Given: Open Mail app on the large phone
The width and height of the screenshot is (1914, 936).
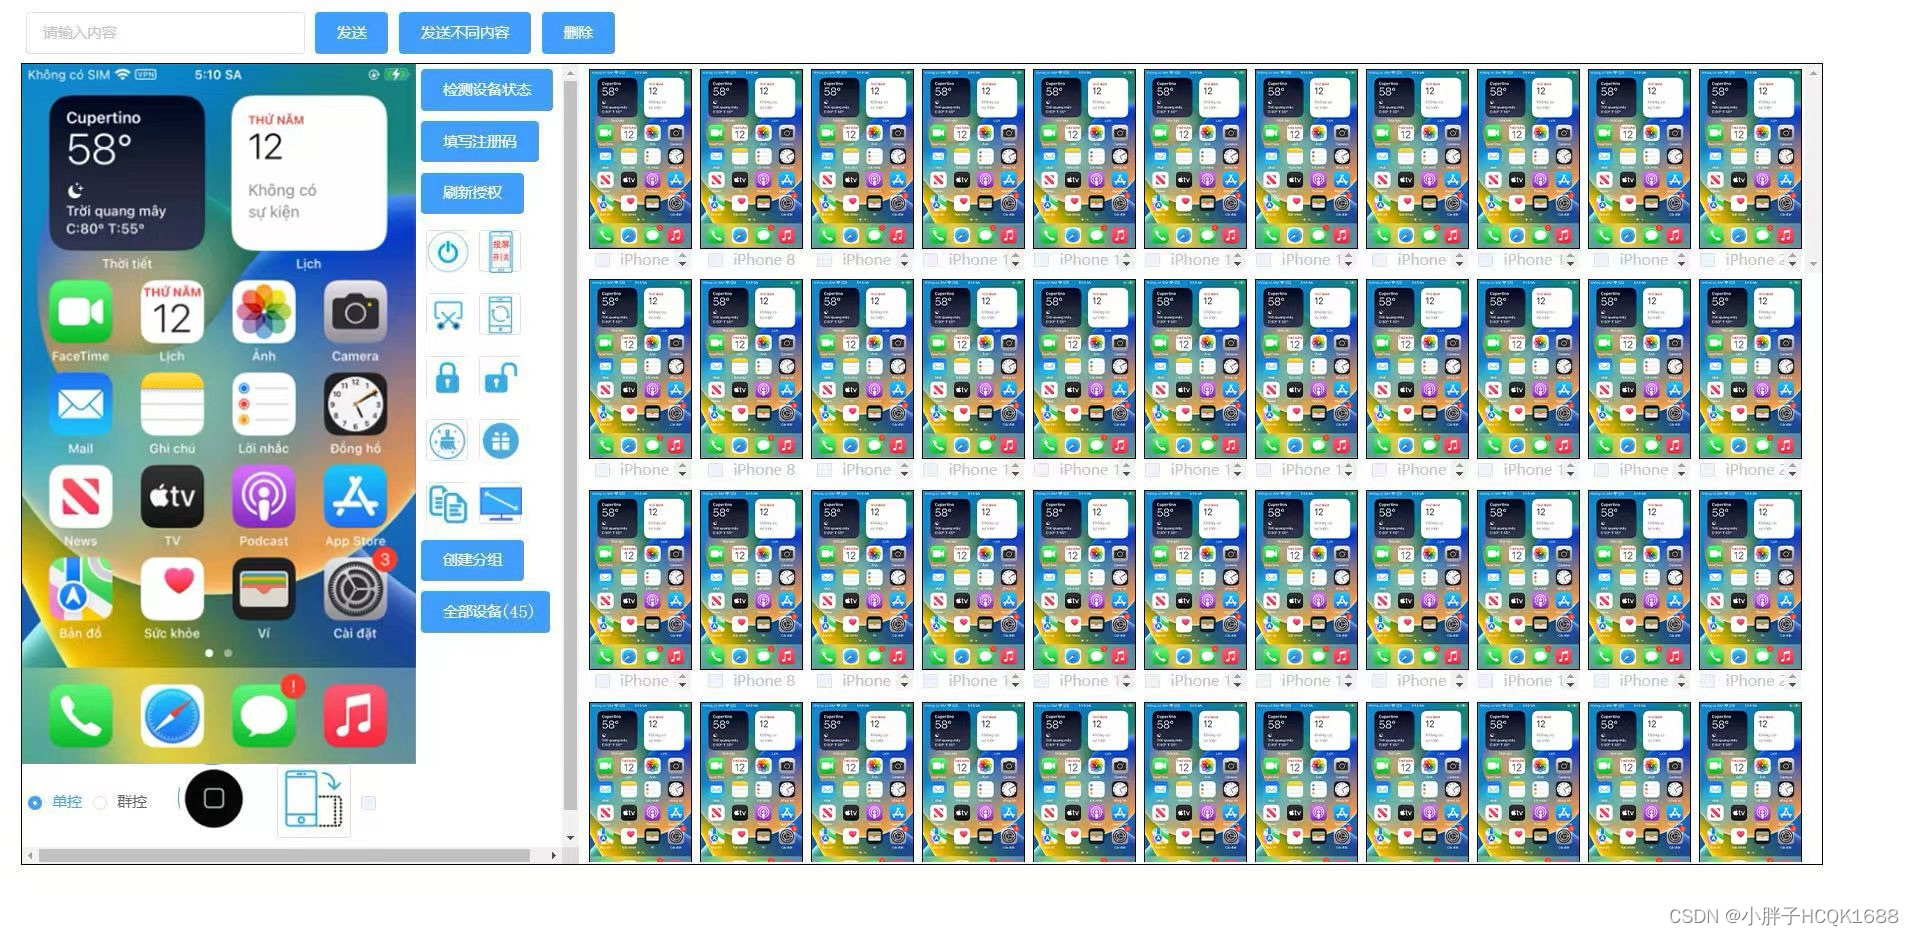Looking at the screenshot, I should coord(80,405).
